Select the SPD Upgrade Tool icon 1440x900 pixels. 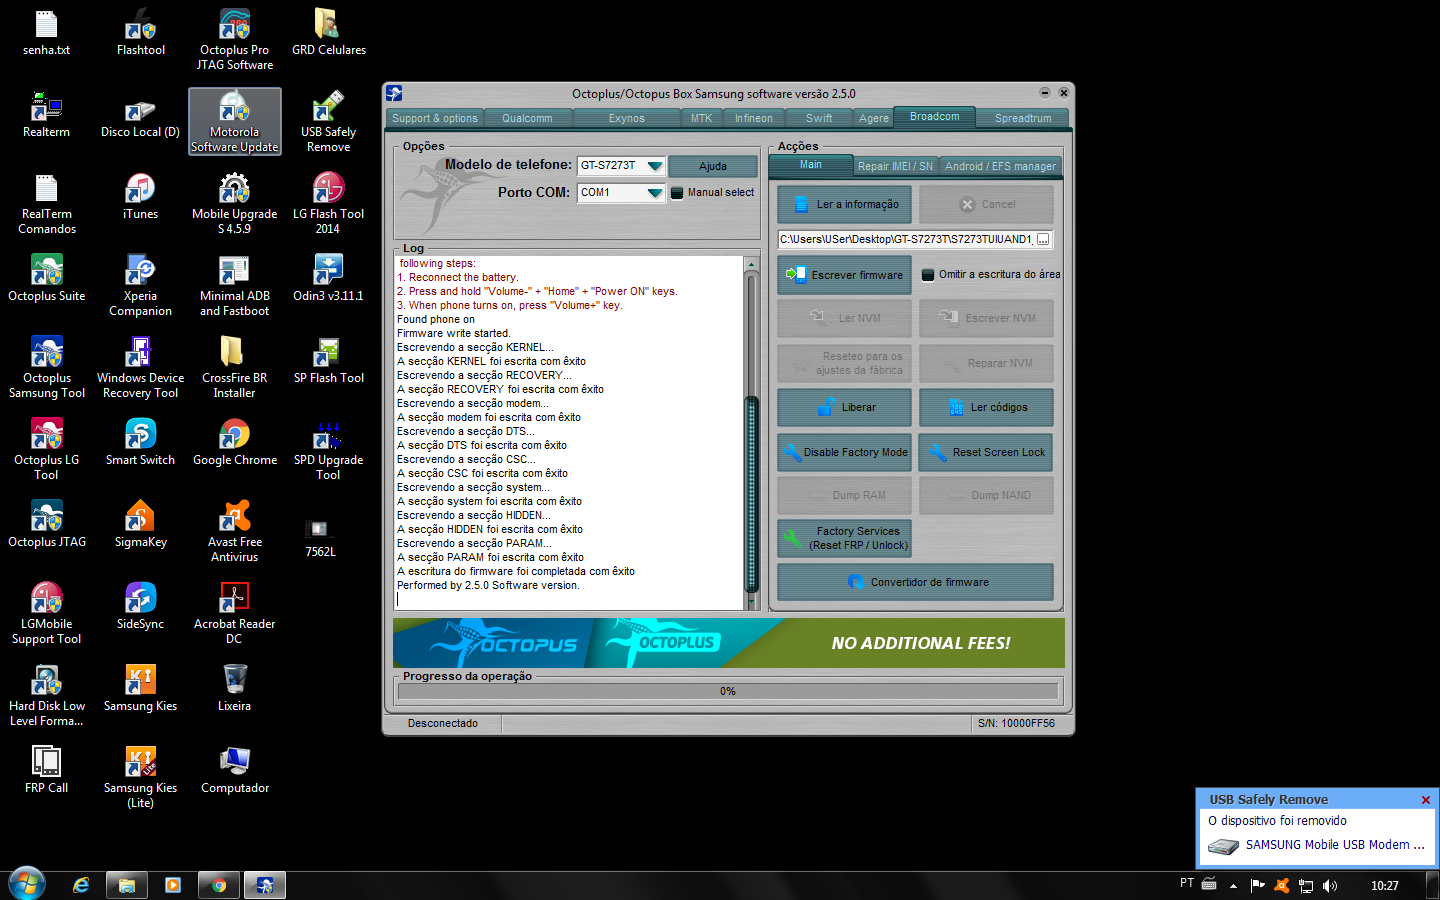tap(328, 449)
